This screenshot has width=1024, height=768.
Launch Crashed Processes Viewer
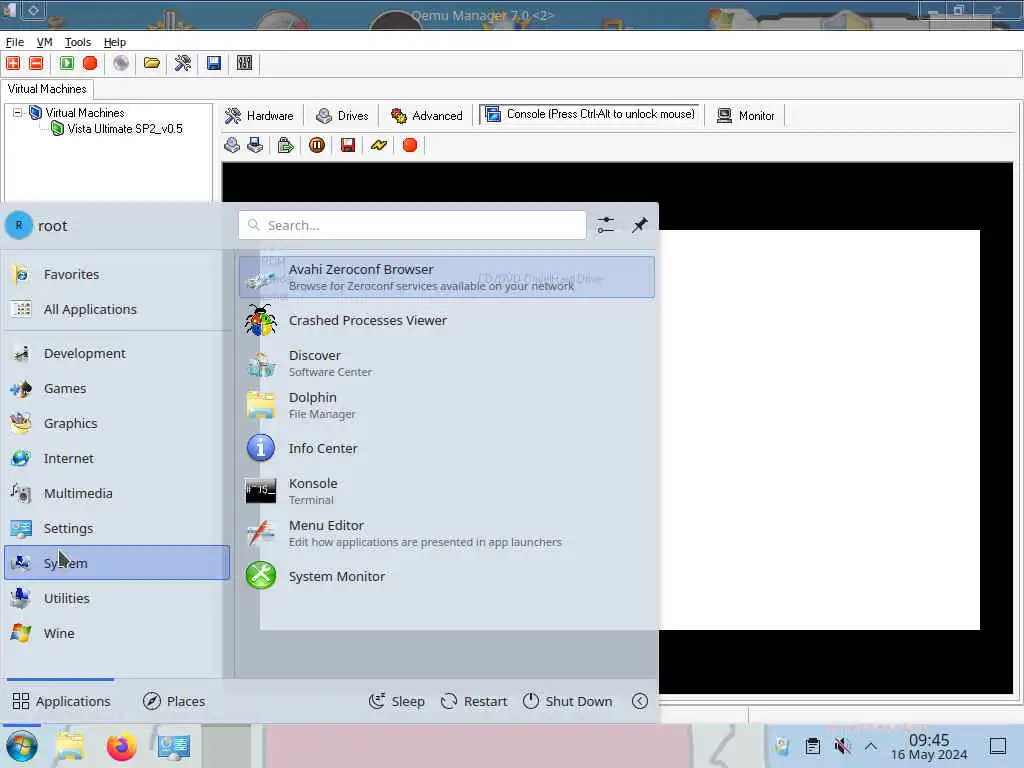coord(447,321)
